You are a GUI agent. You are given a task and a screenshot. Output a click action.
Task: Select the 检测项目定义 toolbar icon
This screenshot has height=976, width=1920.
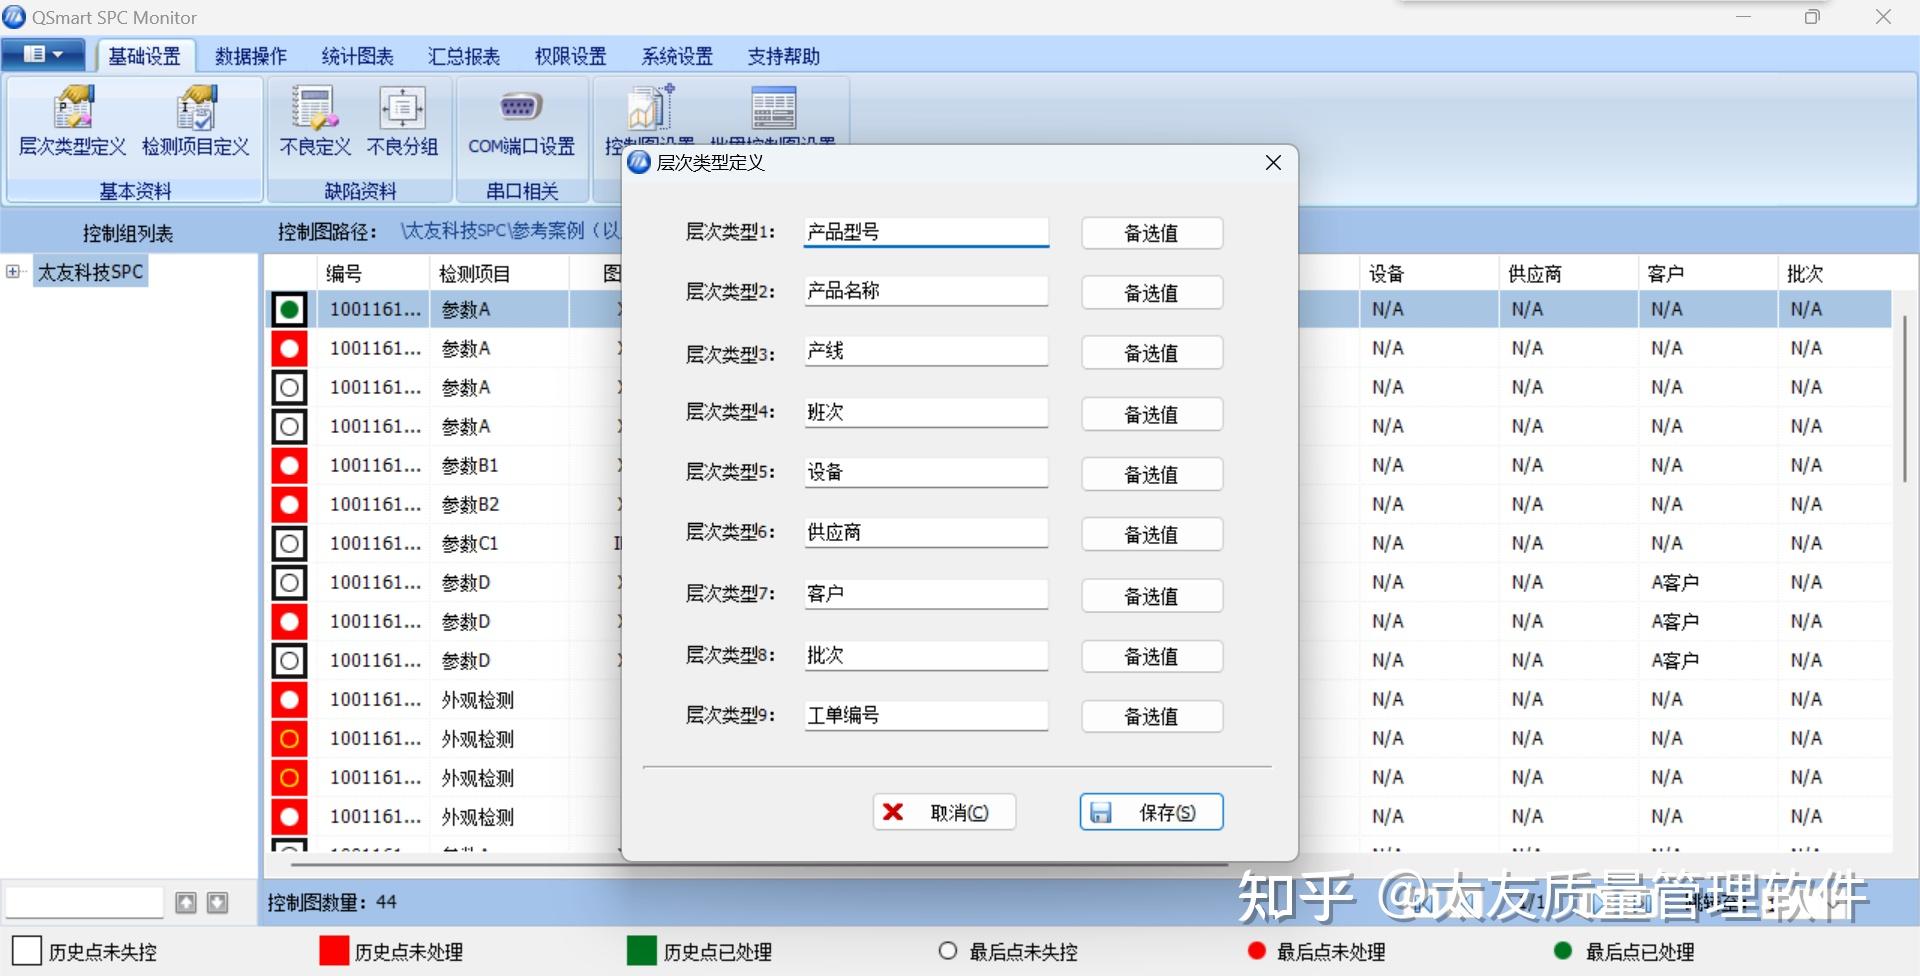point(196,122)
